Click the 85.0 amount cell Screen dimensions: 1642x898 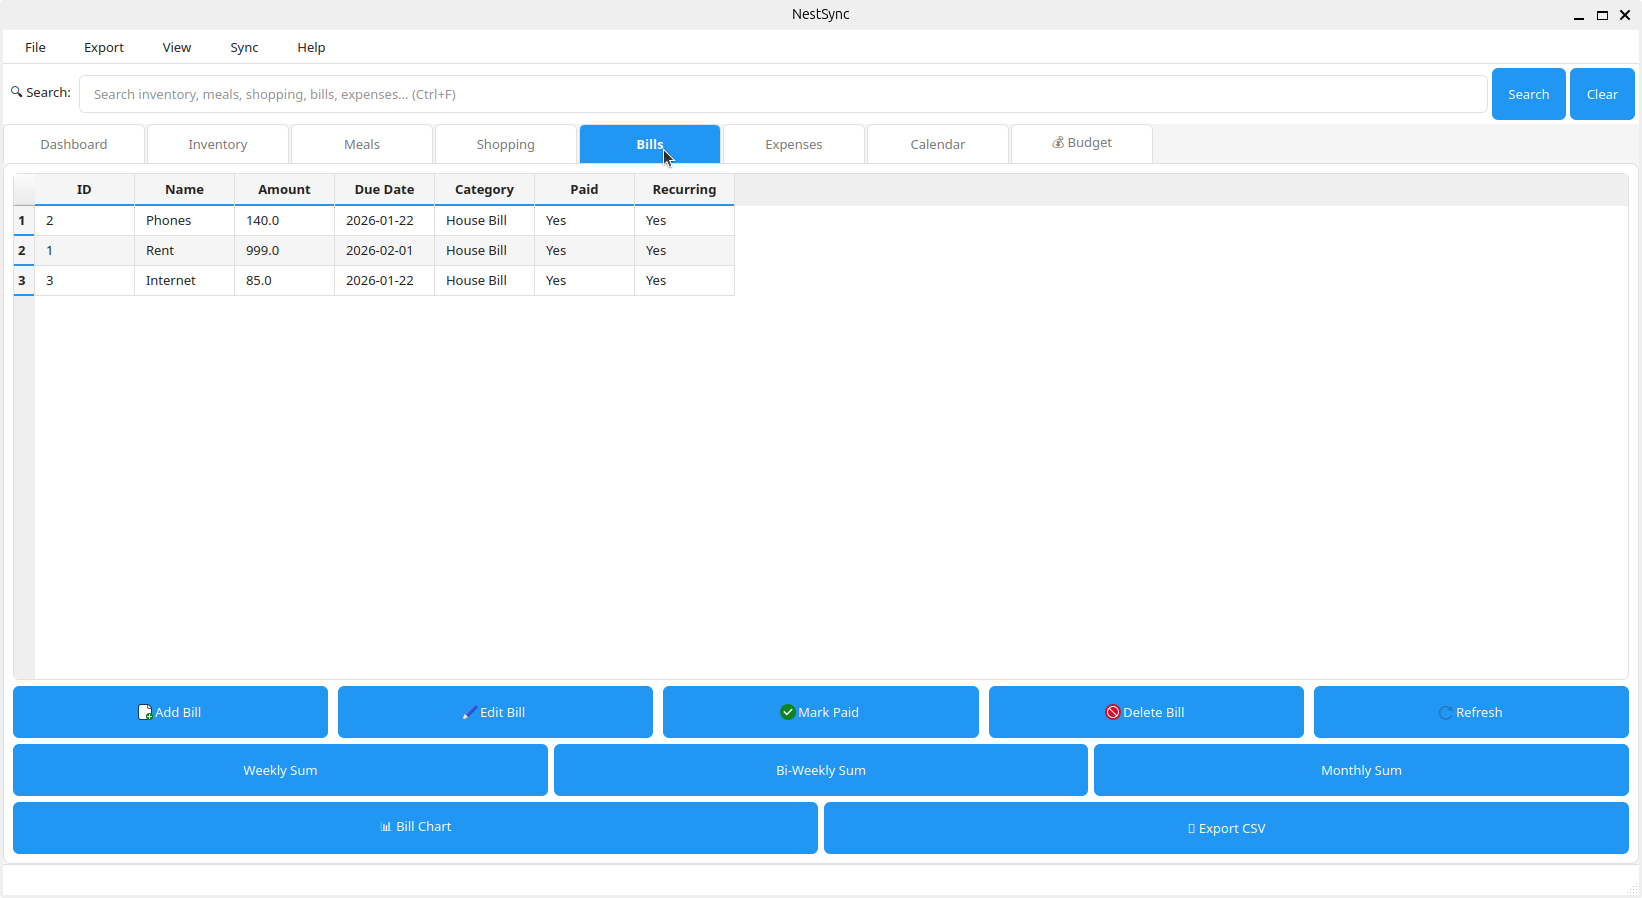[284, 280]
